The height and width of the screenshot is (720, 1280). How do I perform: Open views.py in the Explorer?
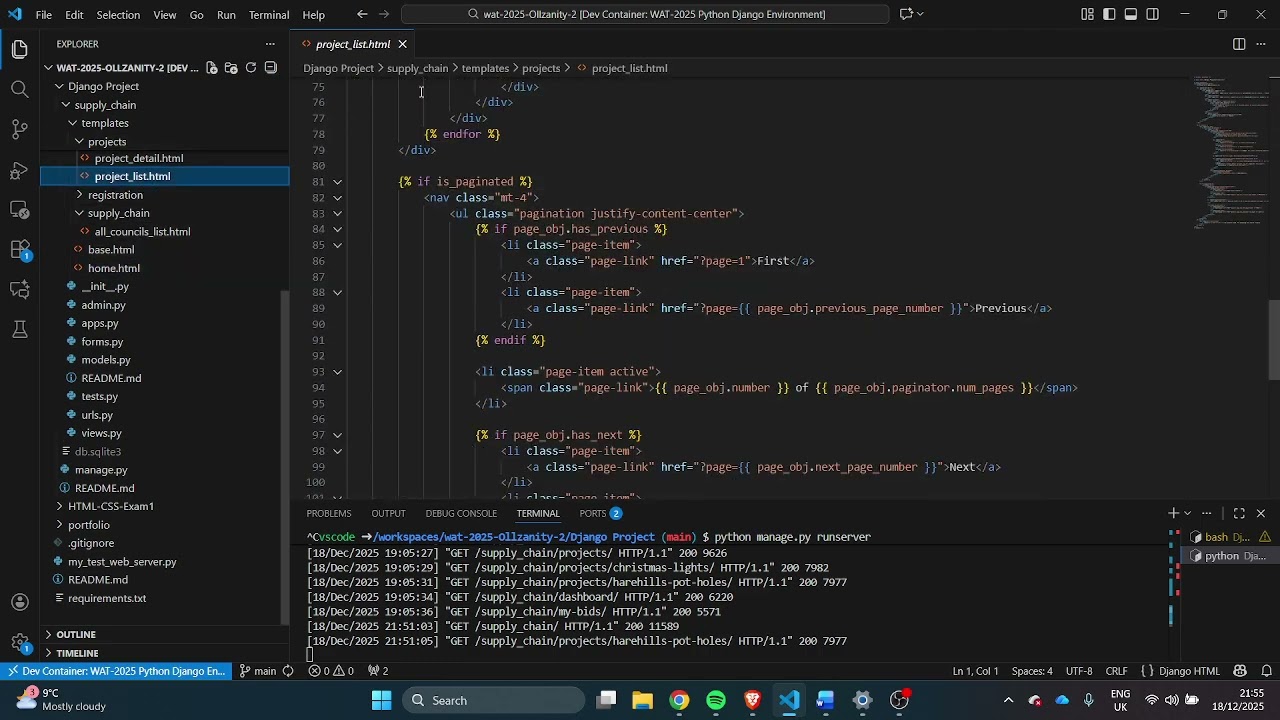pos(101,433)
